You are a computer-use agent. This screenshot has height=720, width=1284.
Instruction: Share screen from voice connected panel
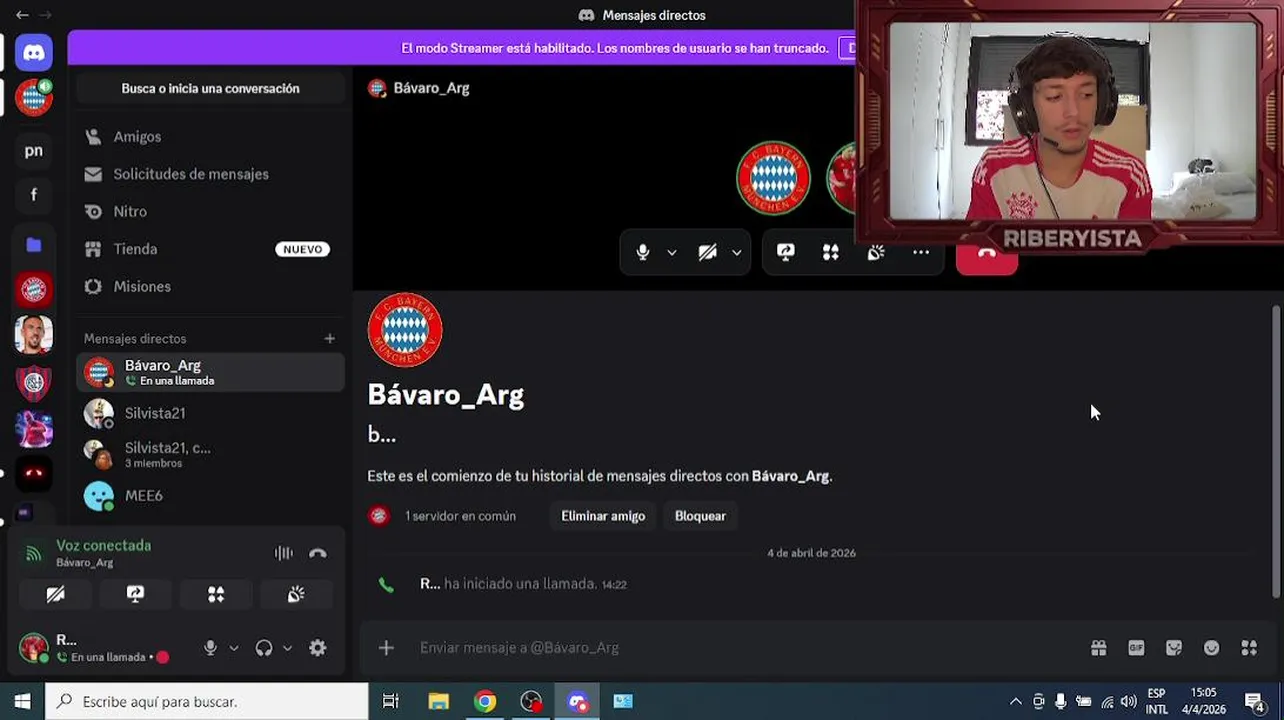click(136, 594)
